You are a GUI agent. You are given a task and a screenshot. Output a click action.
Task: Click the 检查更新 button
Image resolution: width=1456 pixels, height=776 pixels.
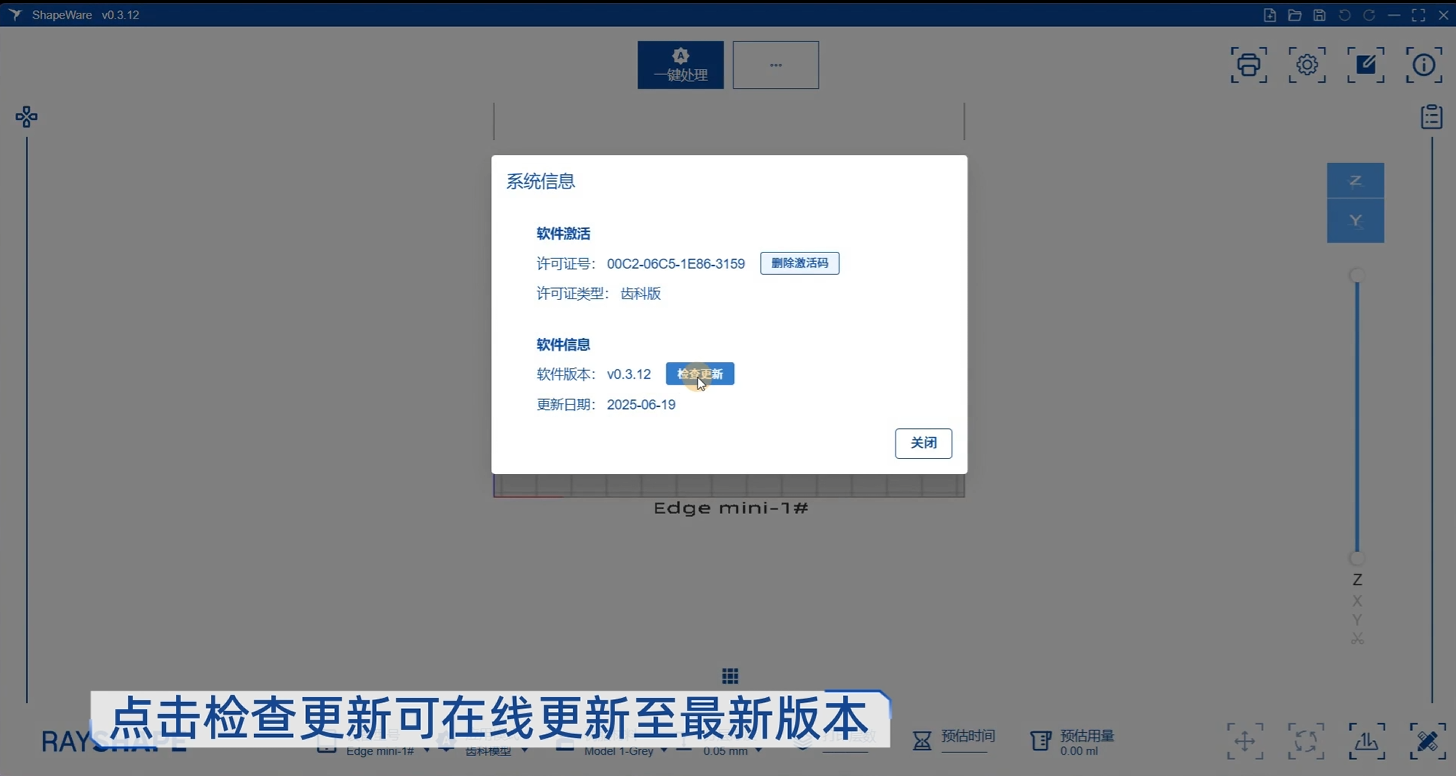[x=700, y=374]
